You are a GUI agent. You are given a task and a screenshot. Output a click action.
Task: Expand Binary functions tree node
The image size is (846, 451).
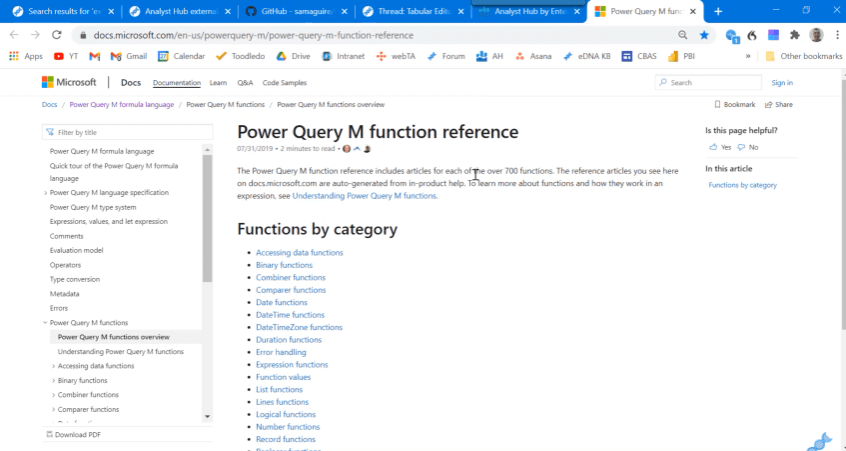(x=53, y=380)
